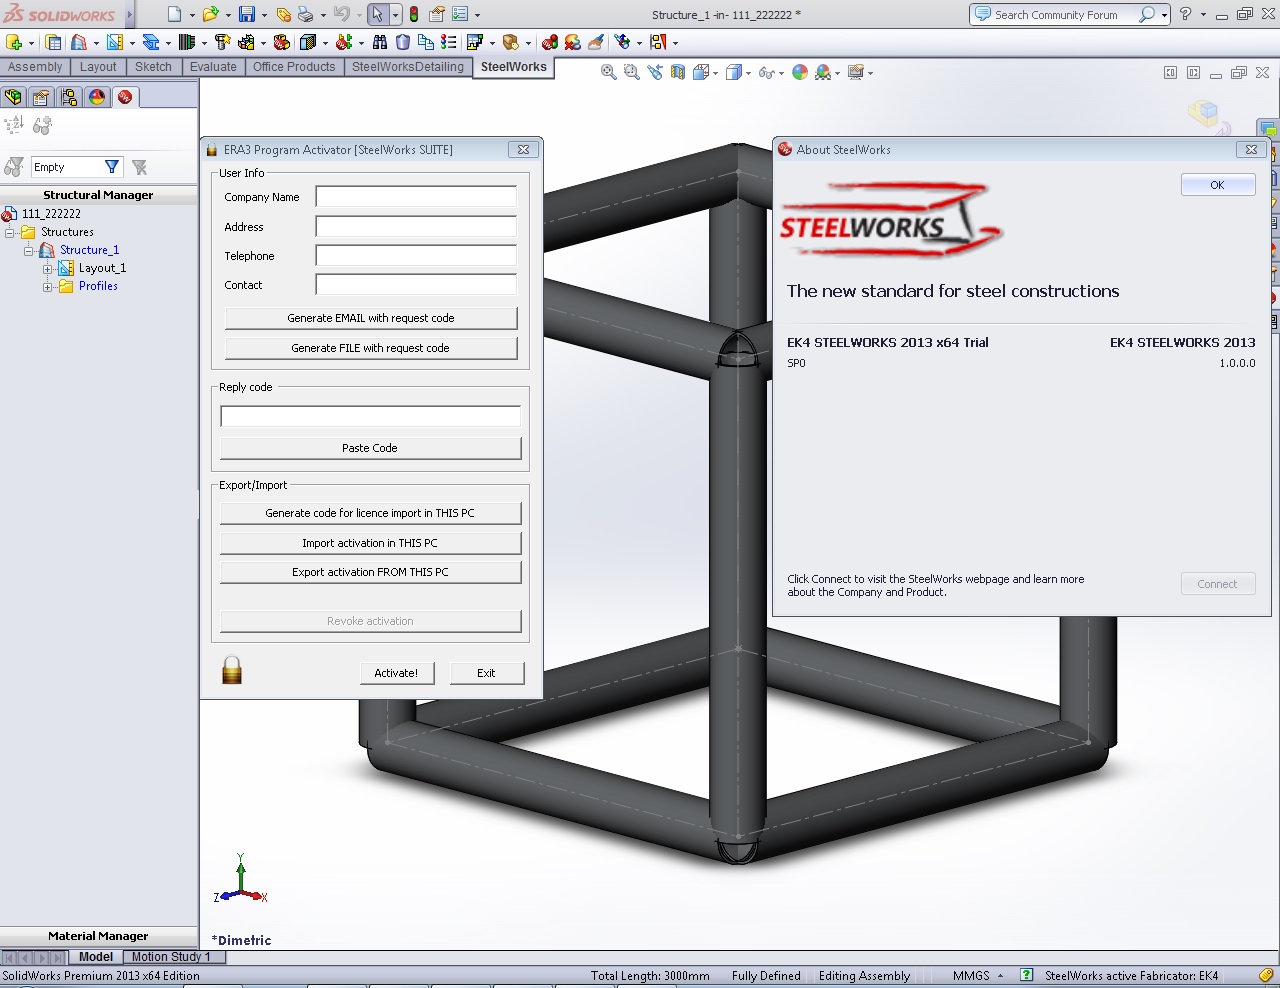Collapse the Structures folder node
This screenshot has width=1280, height=988.
(10, 232)
